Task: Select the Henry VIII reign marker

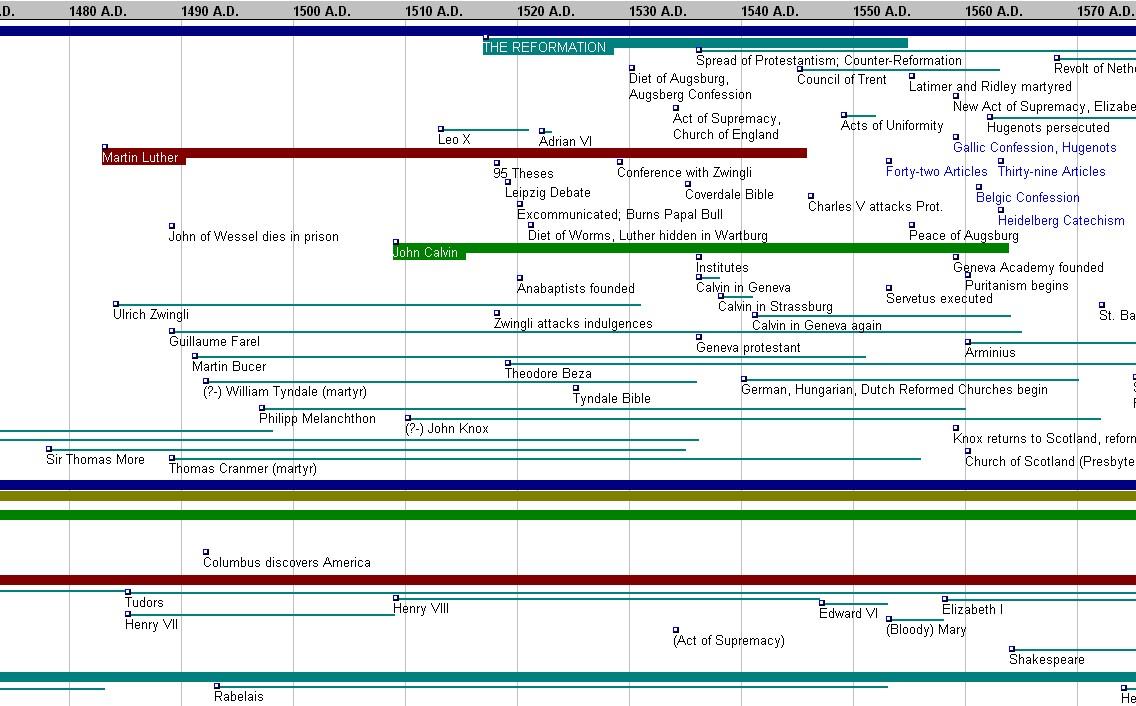Action: [x=421, y=609]
